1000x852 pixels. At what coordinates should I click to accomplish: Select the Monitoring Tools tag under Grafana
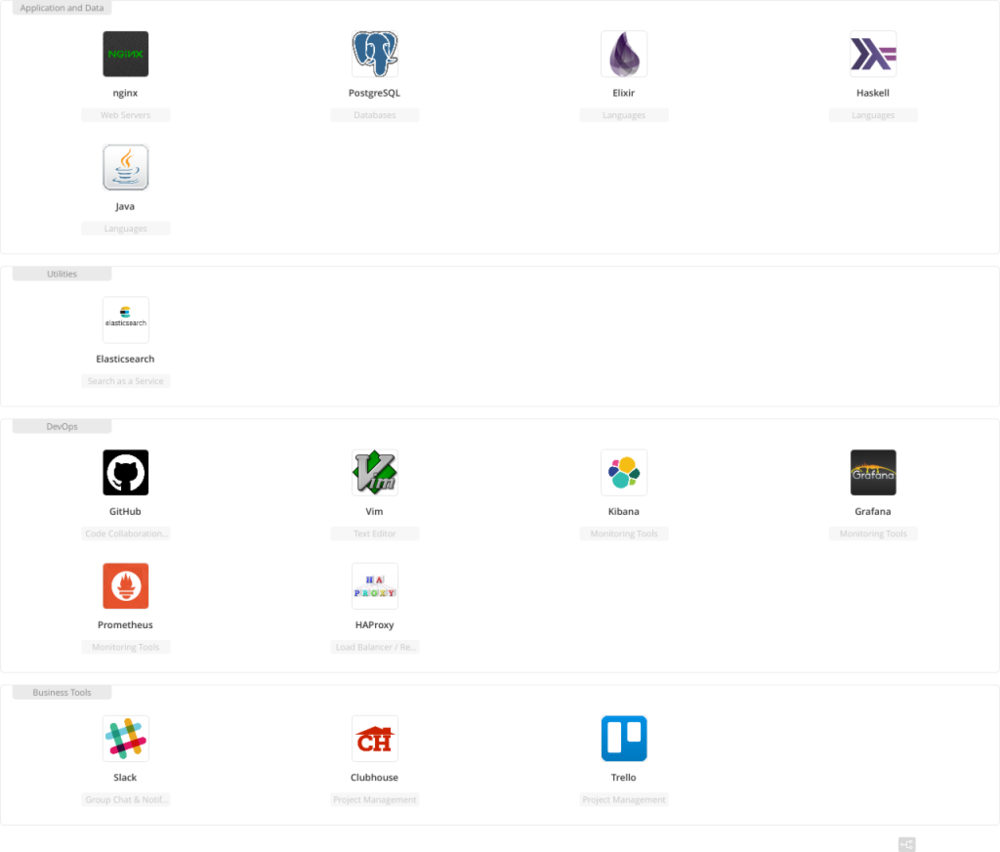(x=873, y=533)
